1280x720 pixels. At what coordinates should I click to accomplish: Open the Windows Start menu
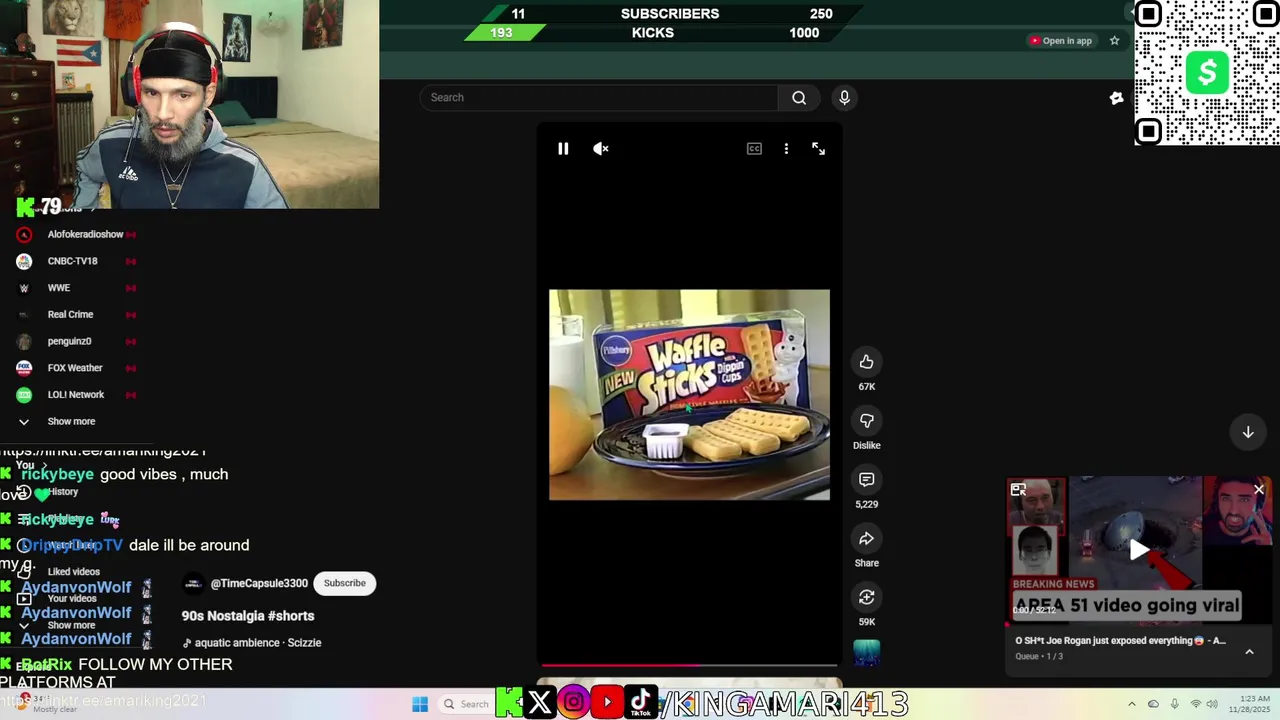pyautogui.click(x=420, y=704)
